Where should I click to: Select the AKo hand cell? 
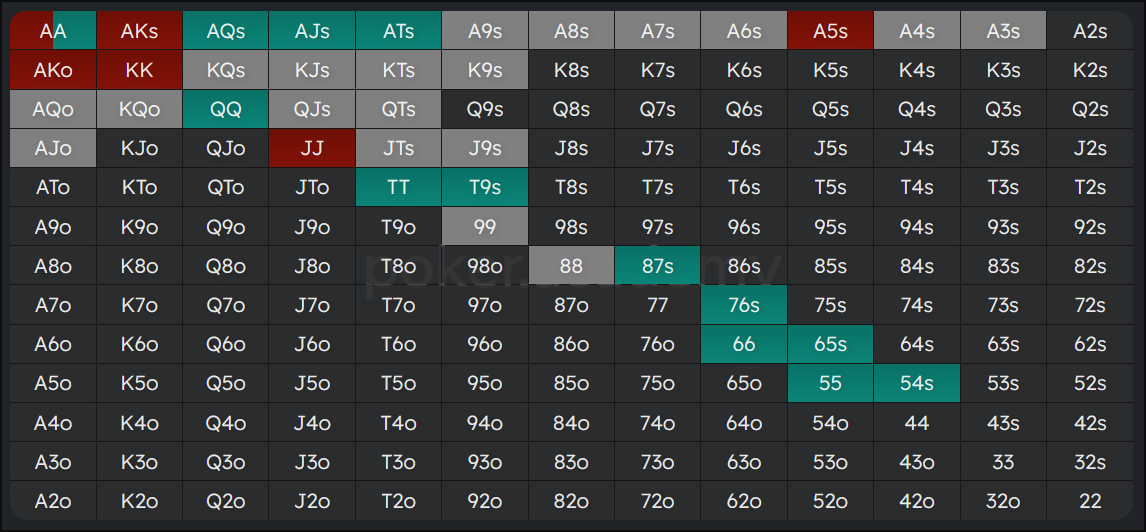(x=53, y=70)
